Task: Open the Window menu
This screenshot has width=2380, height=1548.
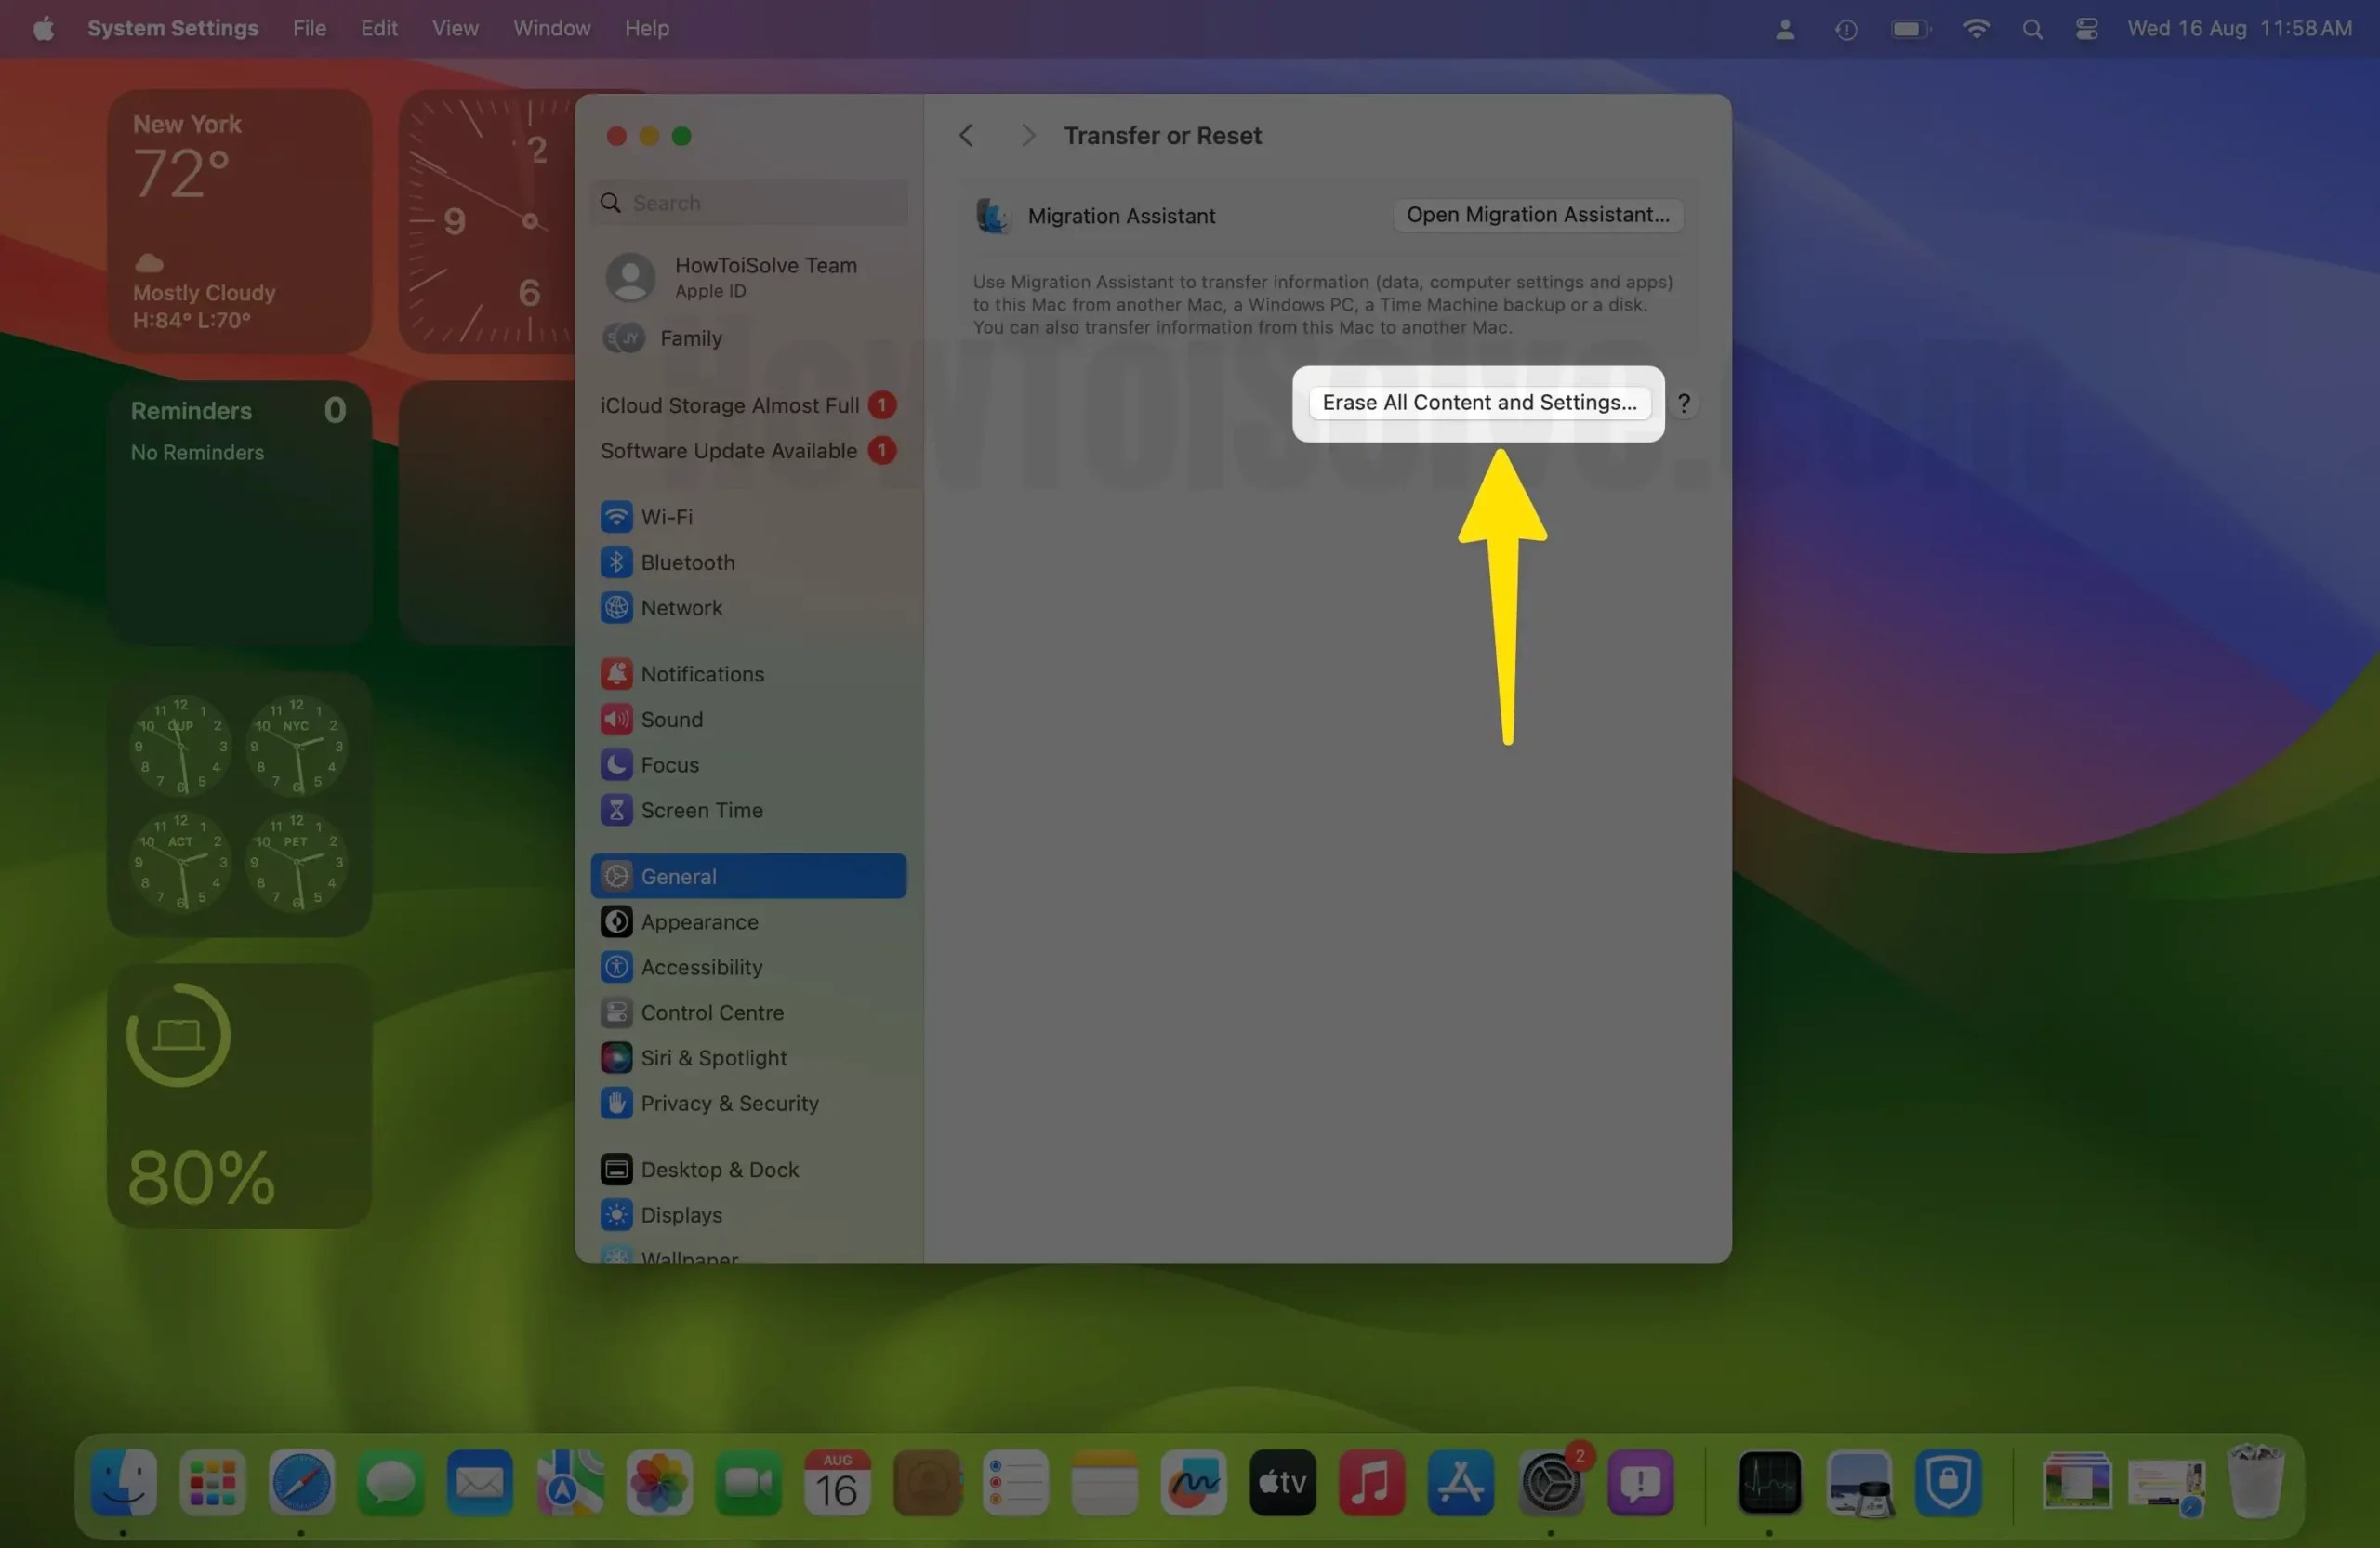Action: [551, 27]
